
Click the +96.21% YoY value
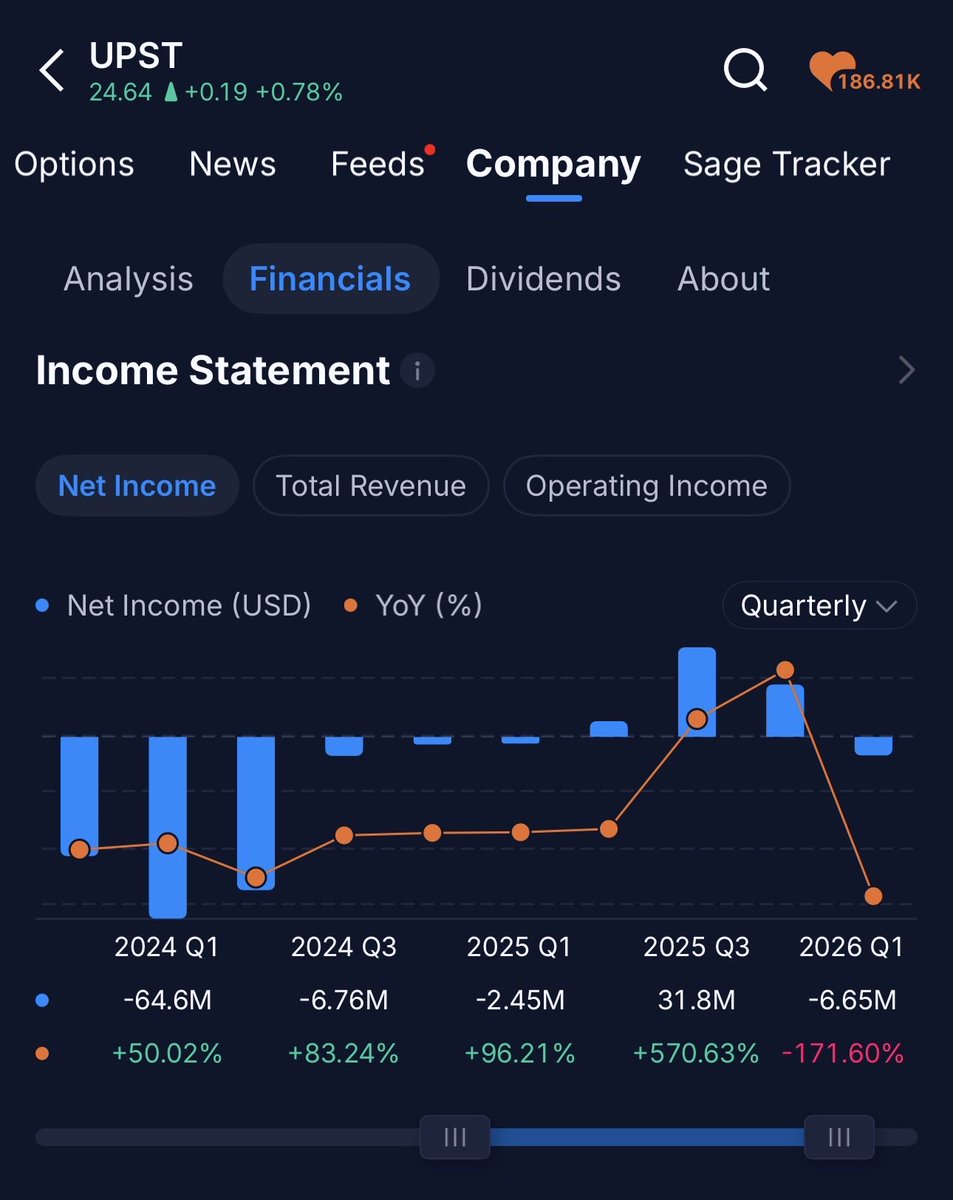tap(520, 1053)
